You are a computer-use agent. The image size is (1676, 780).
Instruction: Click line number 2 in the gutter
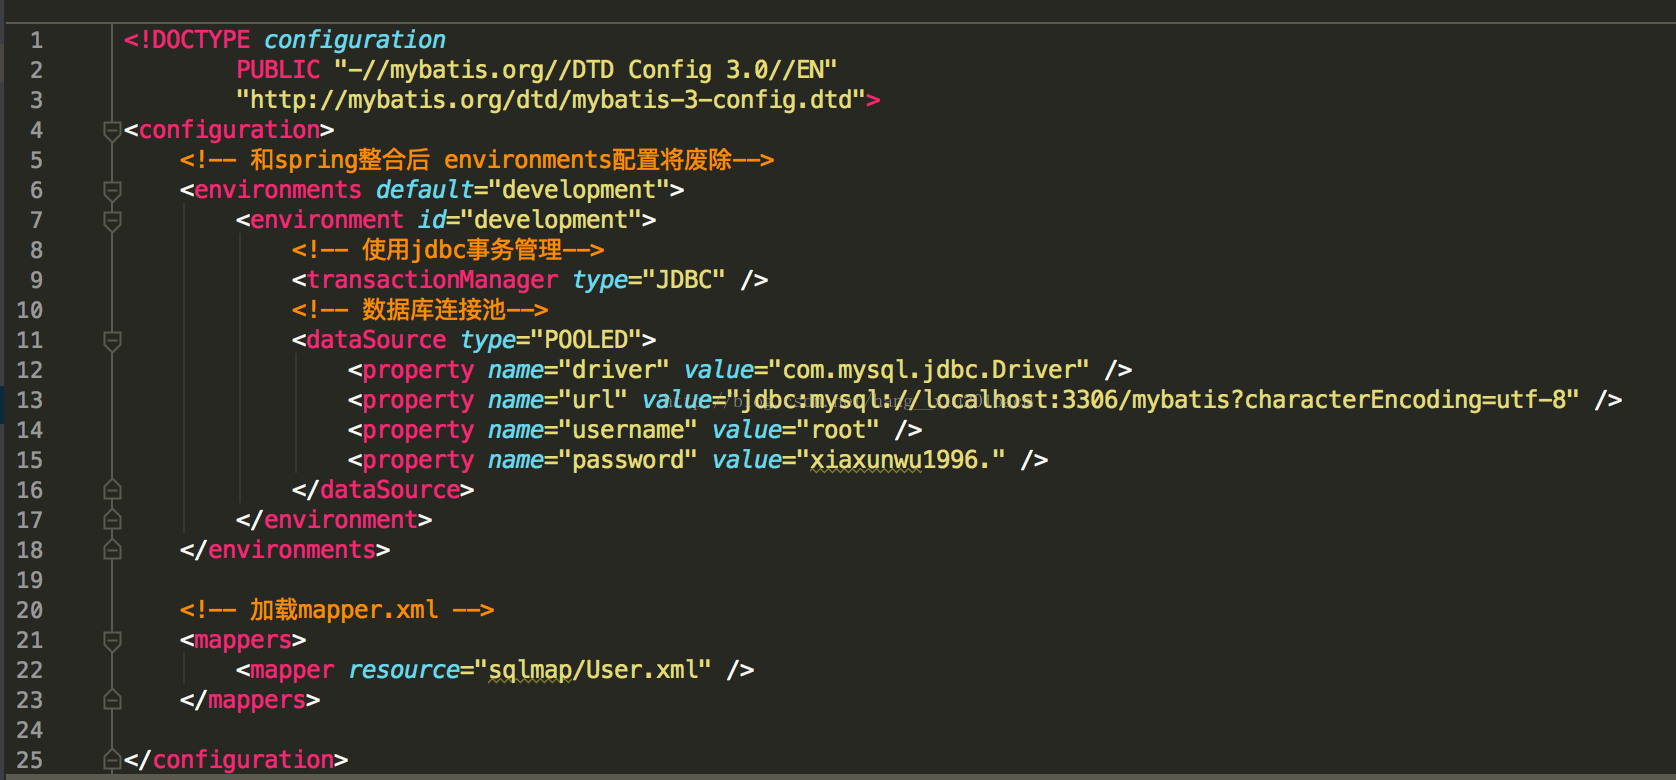tap(36, 70)
